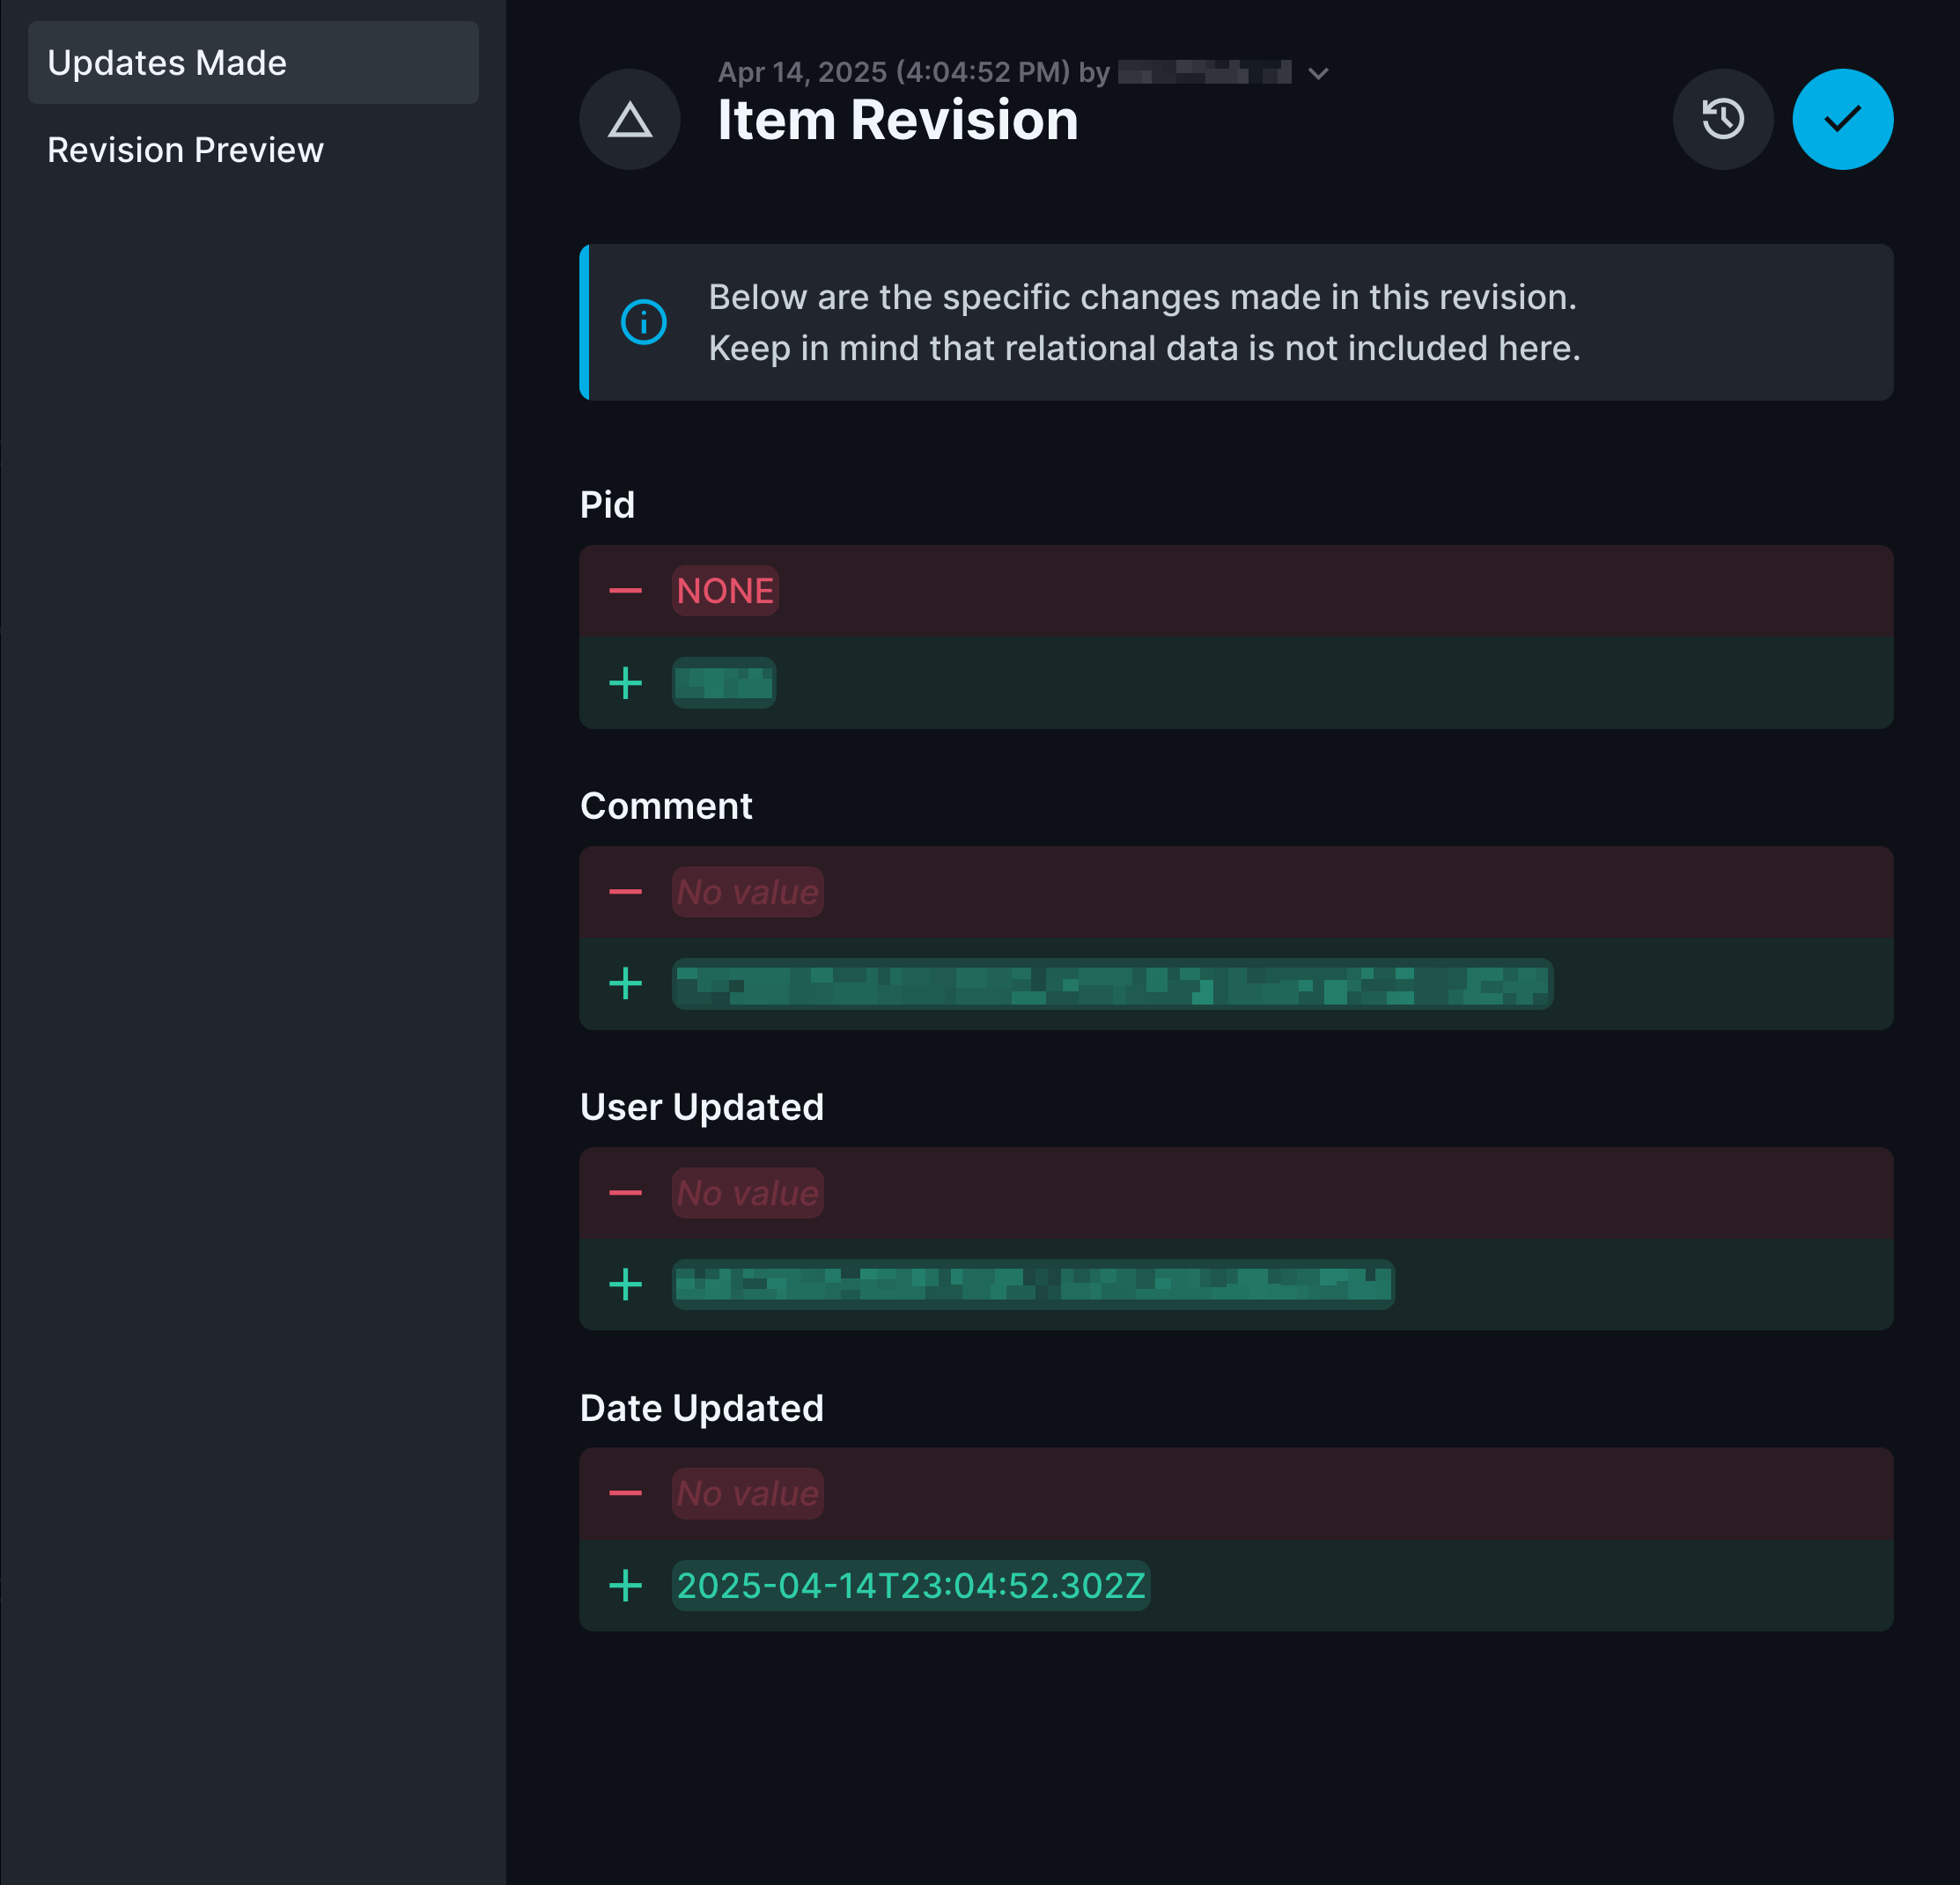Click the plus icon in Pid section
Image resolution: width=1960 pixels, height=1885 pixels.
[x=625, y=683]
